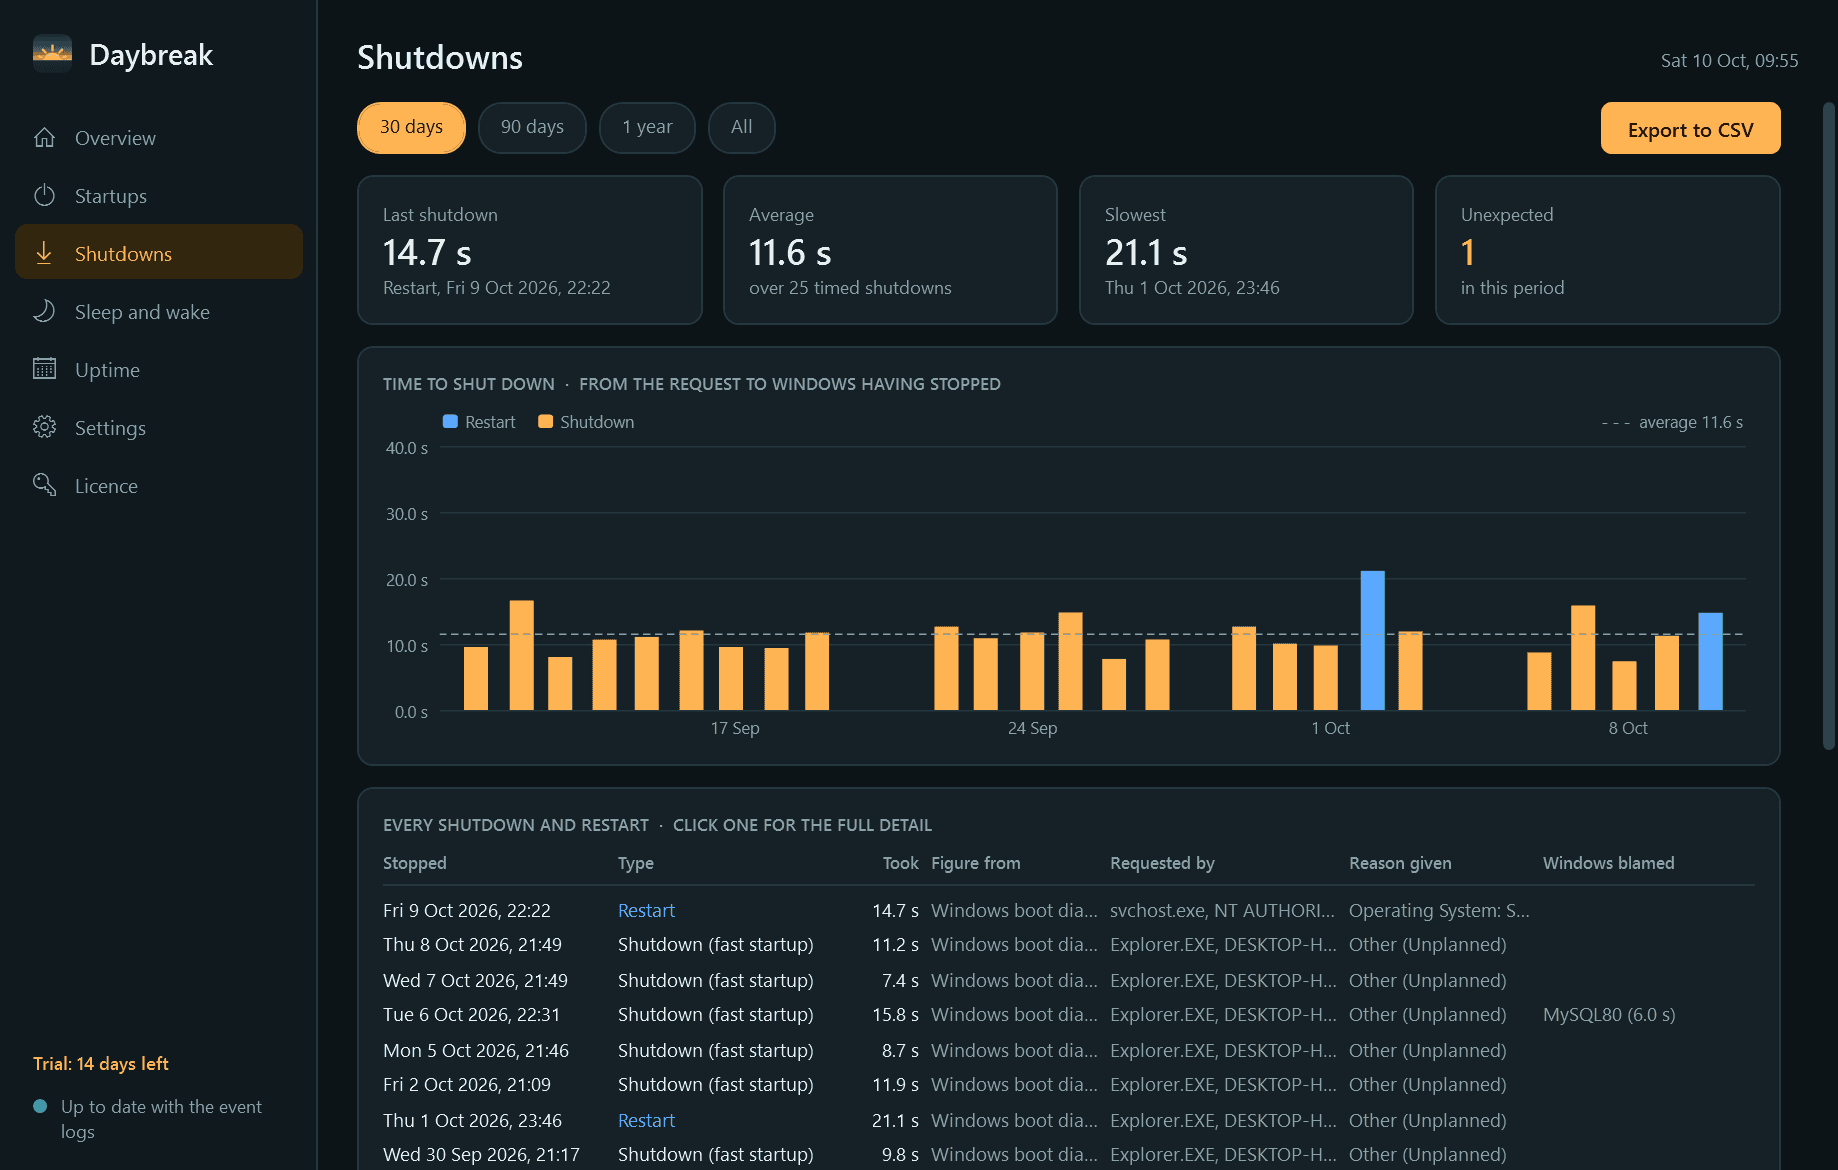
Task: Click the Trial: 14 days left notice
Action: click(101, 1064)
